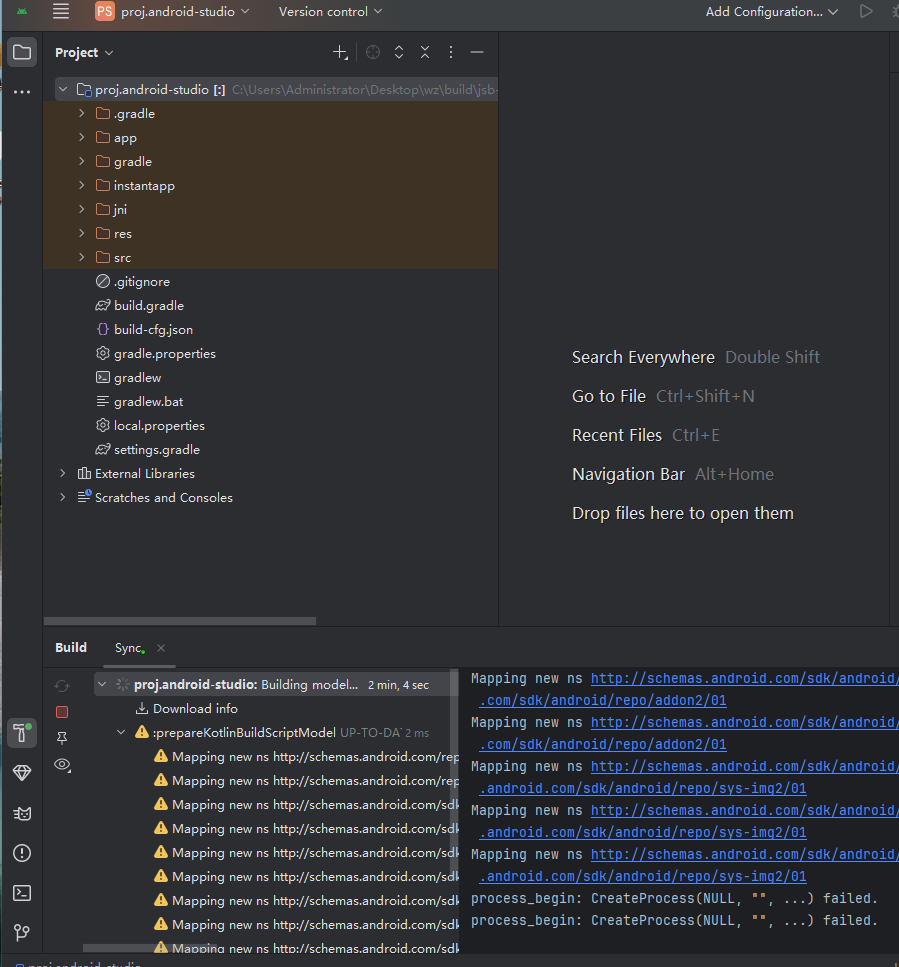Stop the running sync with red square
Screen dimensions: 899x967
point(62,712)
